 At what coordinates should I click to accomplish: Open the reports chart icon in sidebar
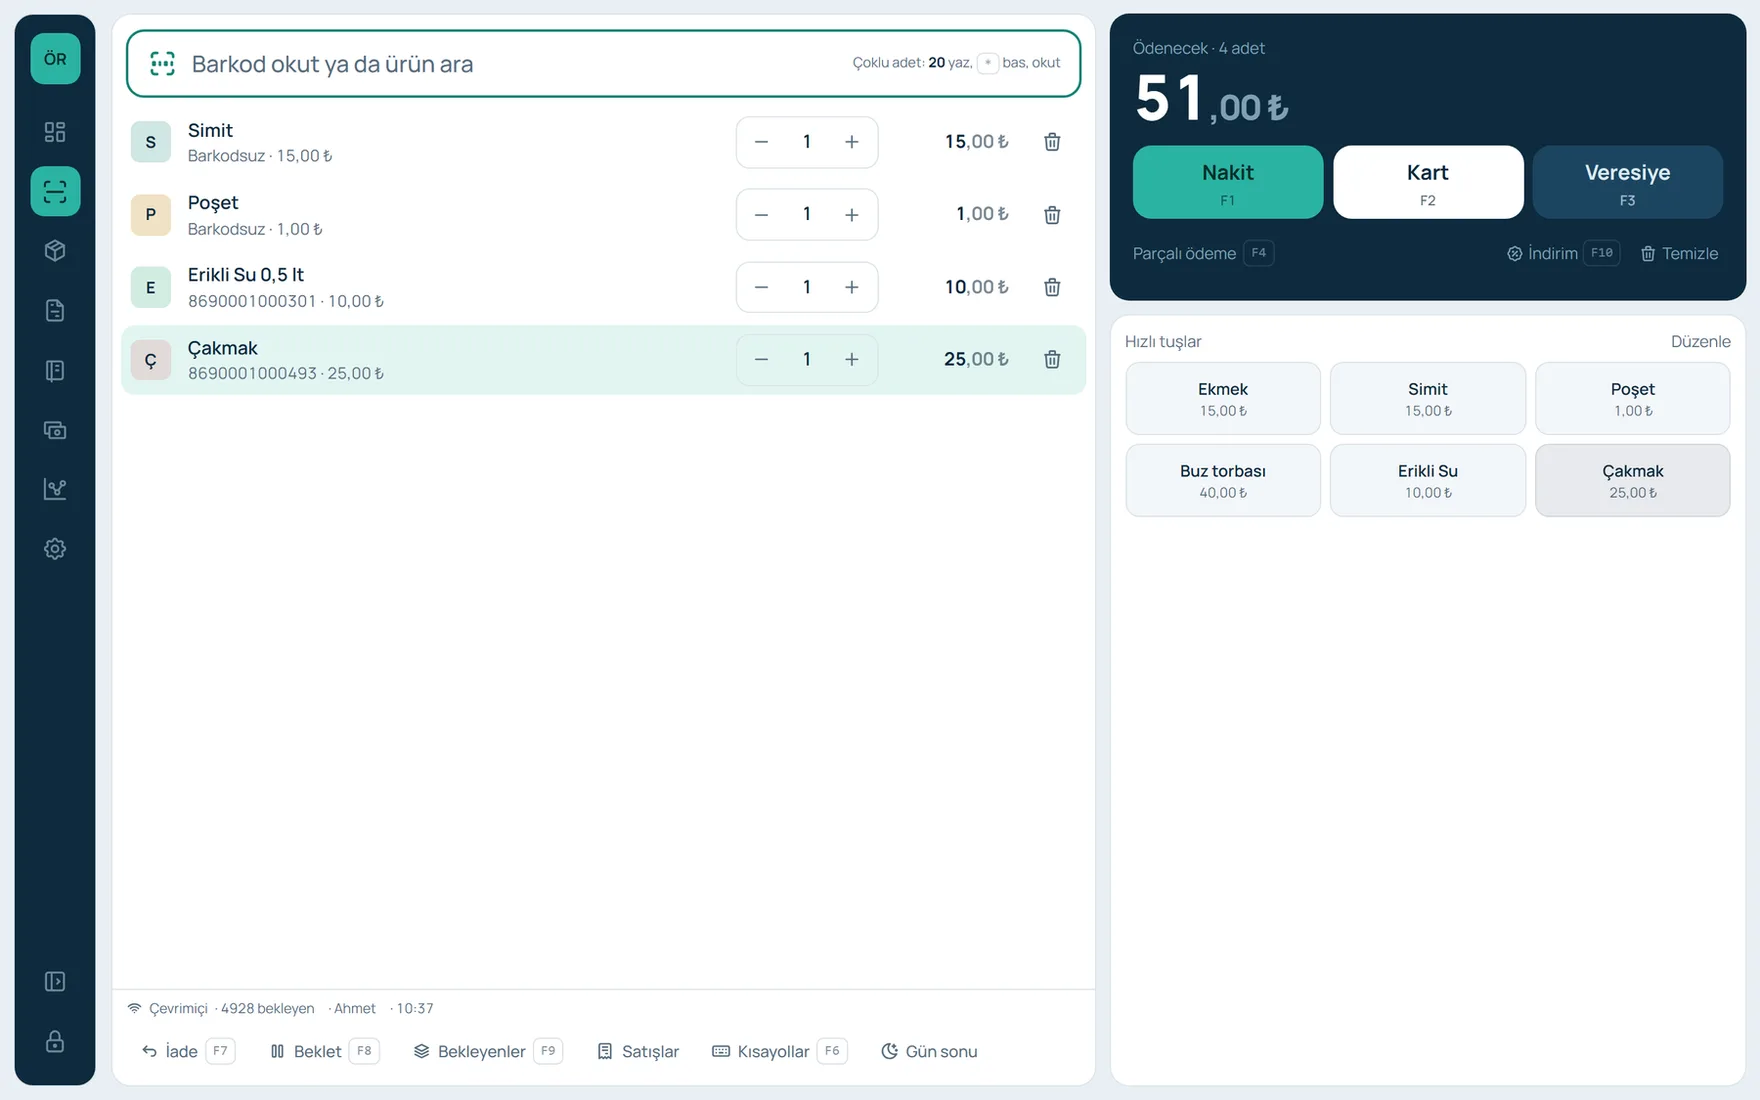pyautogui.click(x=55, y=489)
